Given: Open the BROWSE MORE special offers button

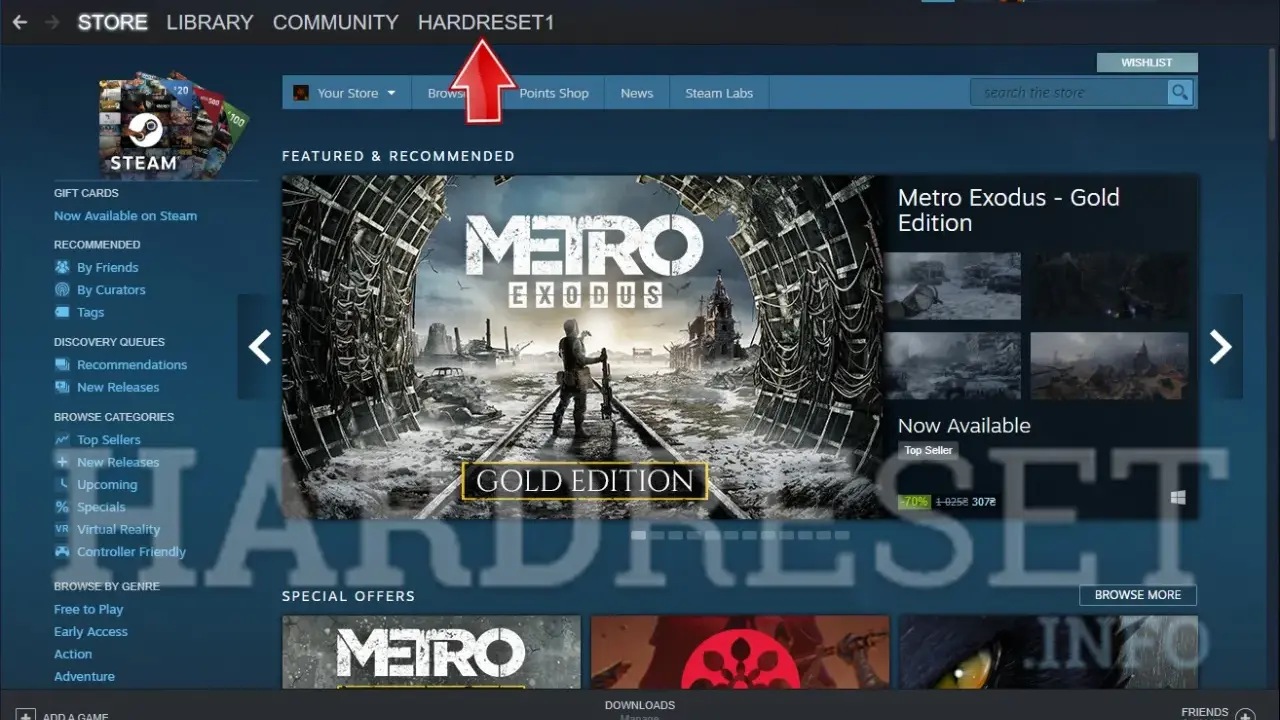Looking at the screenshot, I should [x=1138, y=595].
